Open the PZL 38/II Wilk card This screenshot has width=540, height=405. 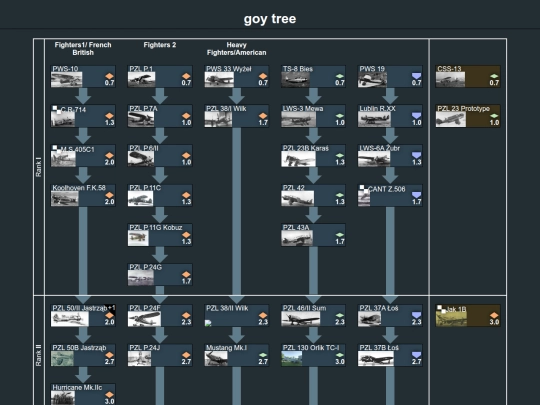coord(237,315)
